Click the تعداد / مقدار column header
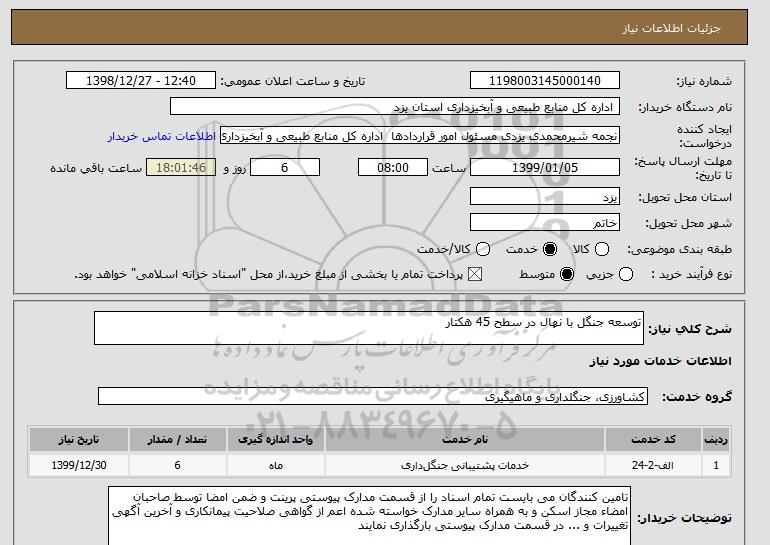This screenshot has width=770, height=545. click(177, 439)
